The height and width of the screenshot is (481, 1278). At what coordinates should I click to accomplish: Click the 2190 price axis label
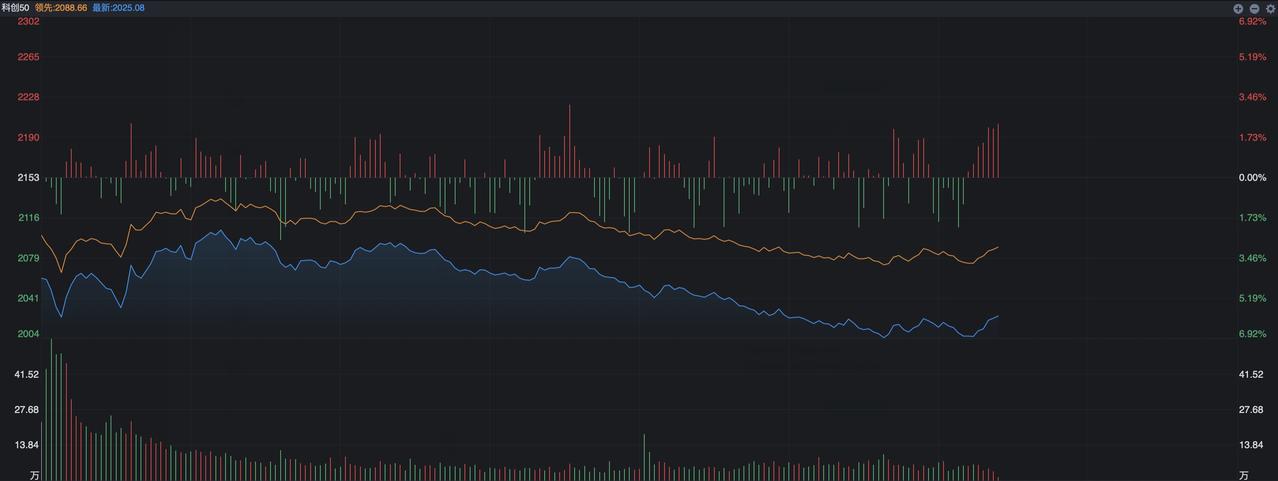28,137
